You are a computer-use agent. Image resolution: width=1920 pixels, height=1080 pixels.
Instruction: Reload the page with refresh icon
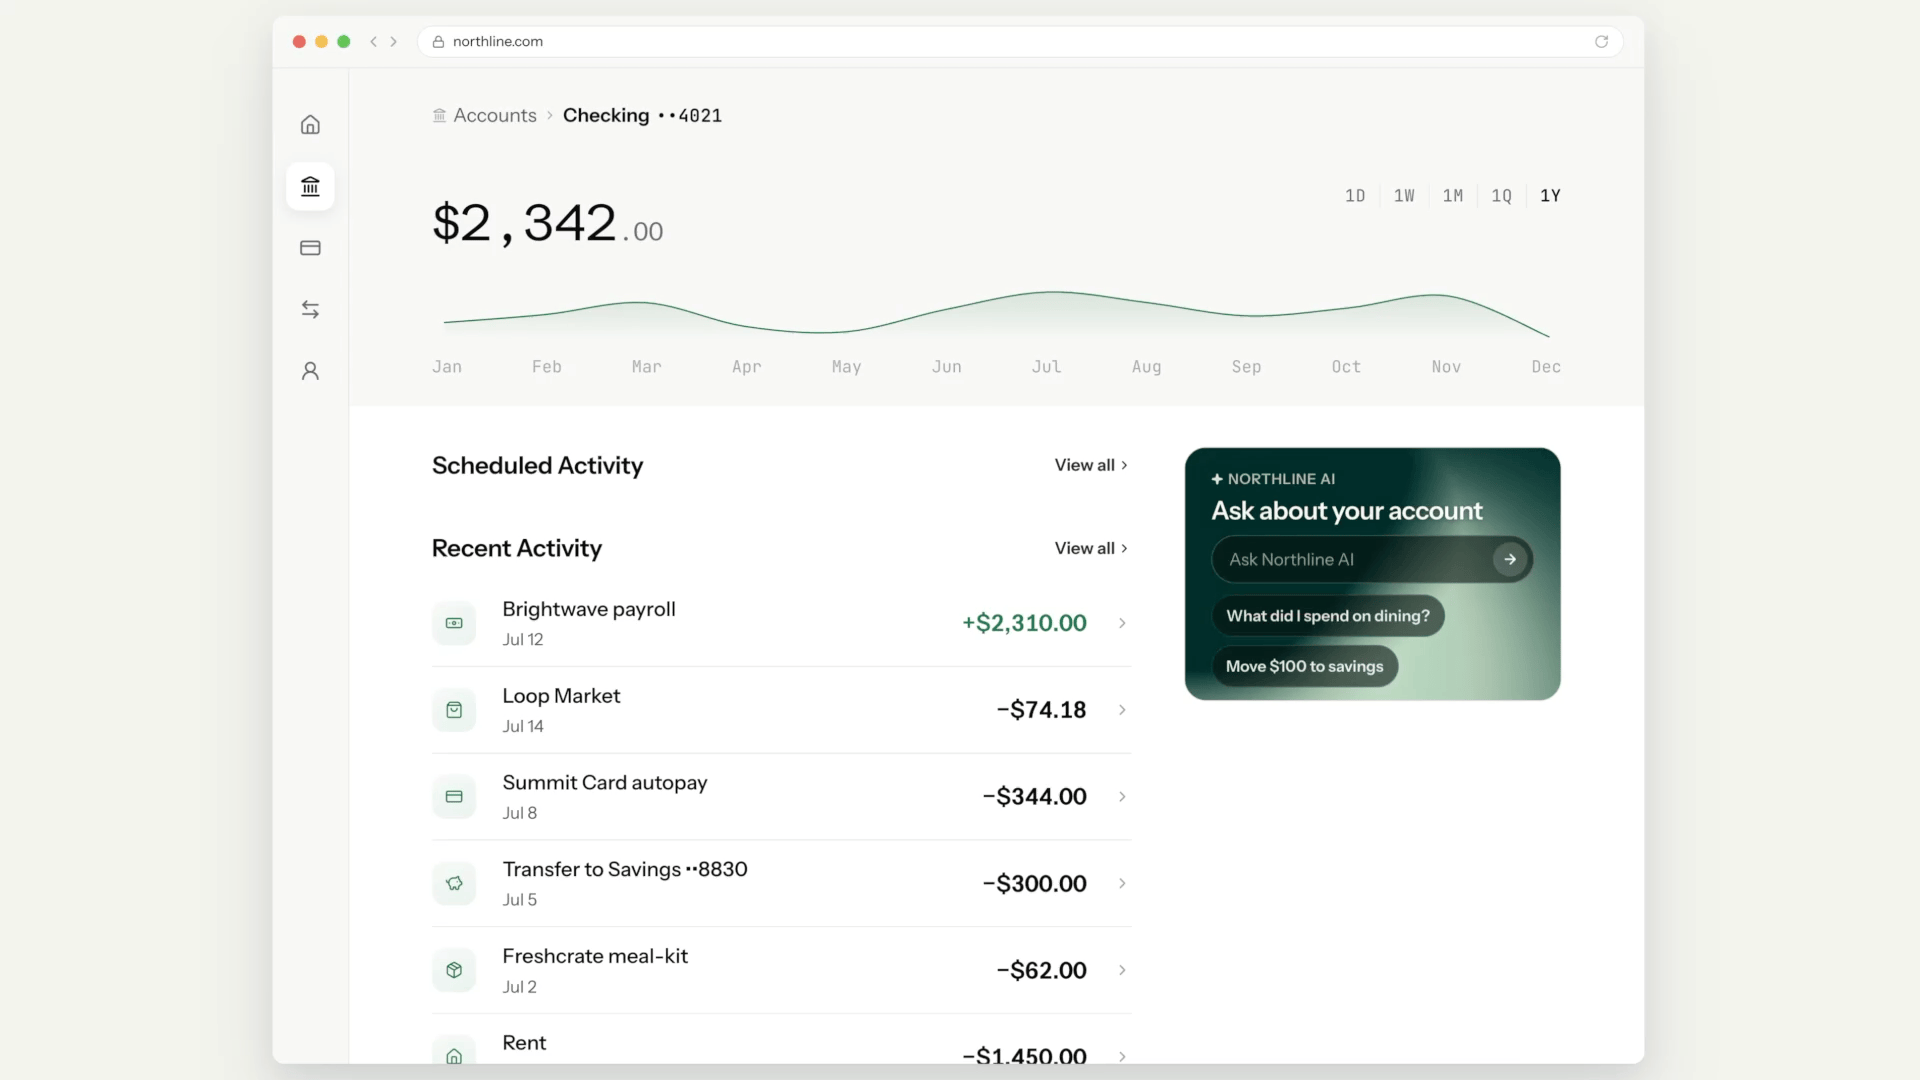pos(1601,41)
